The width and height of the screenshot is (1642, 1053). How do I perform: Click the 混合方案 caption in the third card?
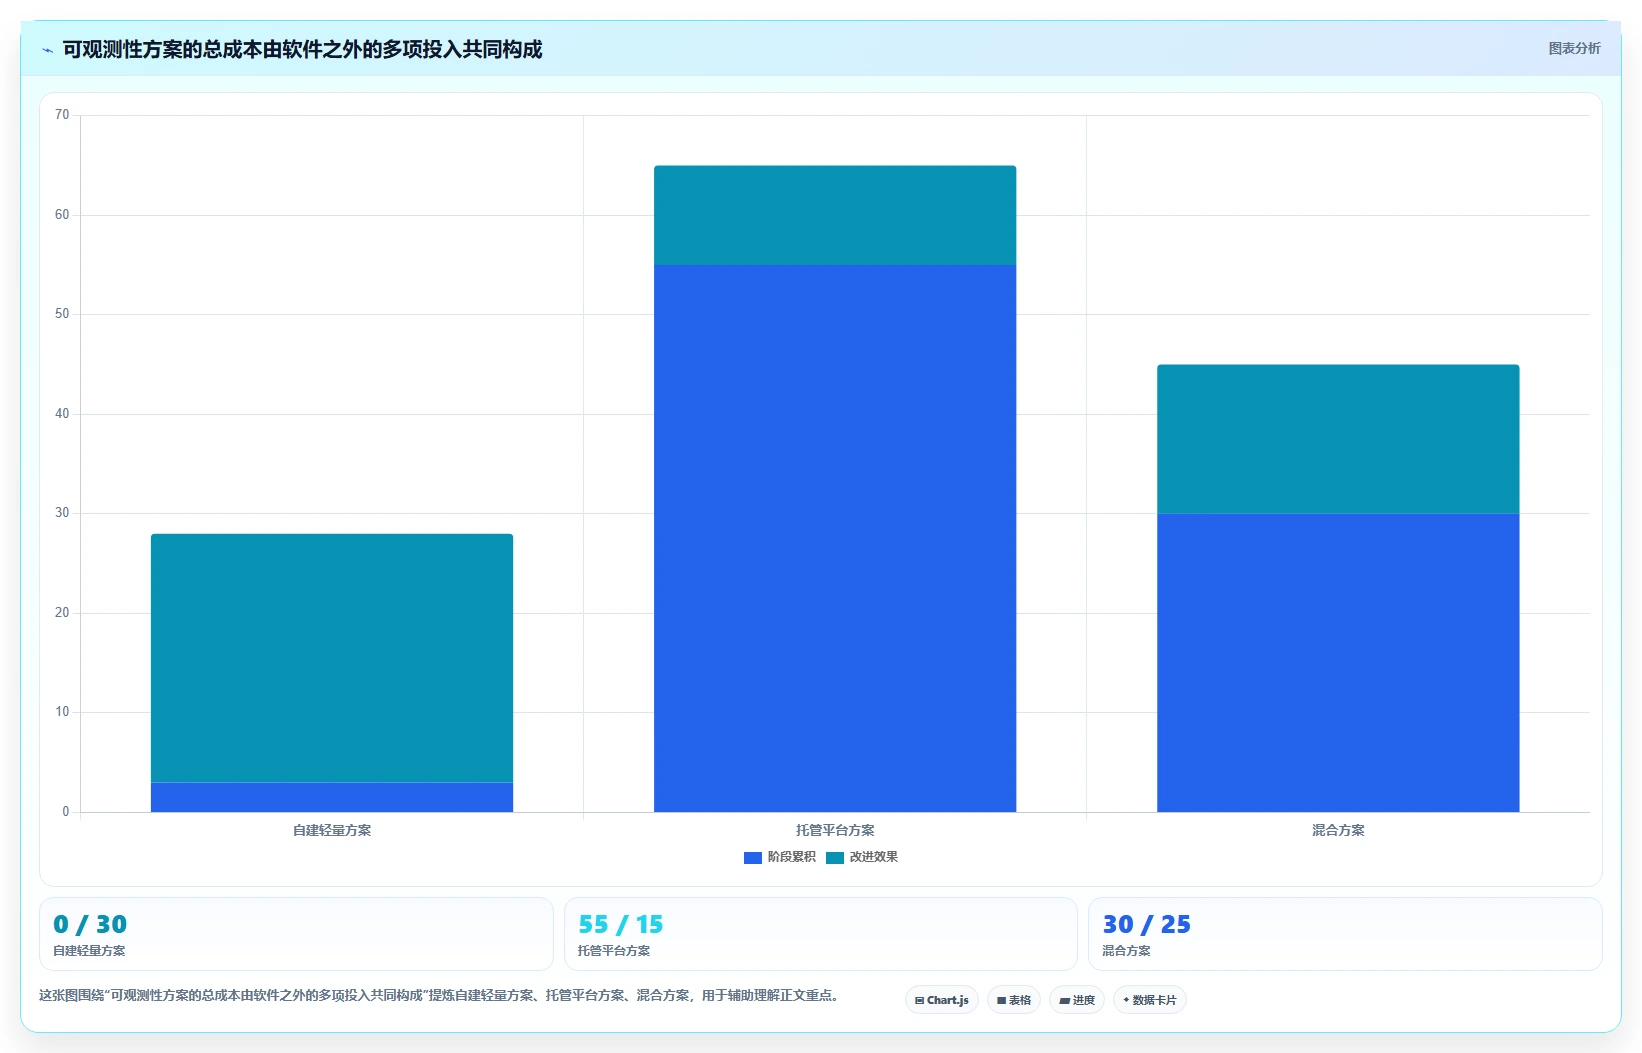point(1126,951)
